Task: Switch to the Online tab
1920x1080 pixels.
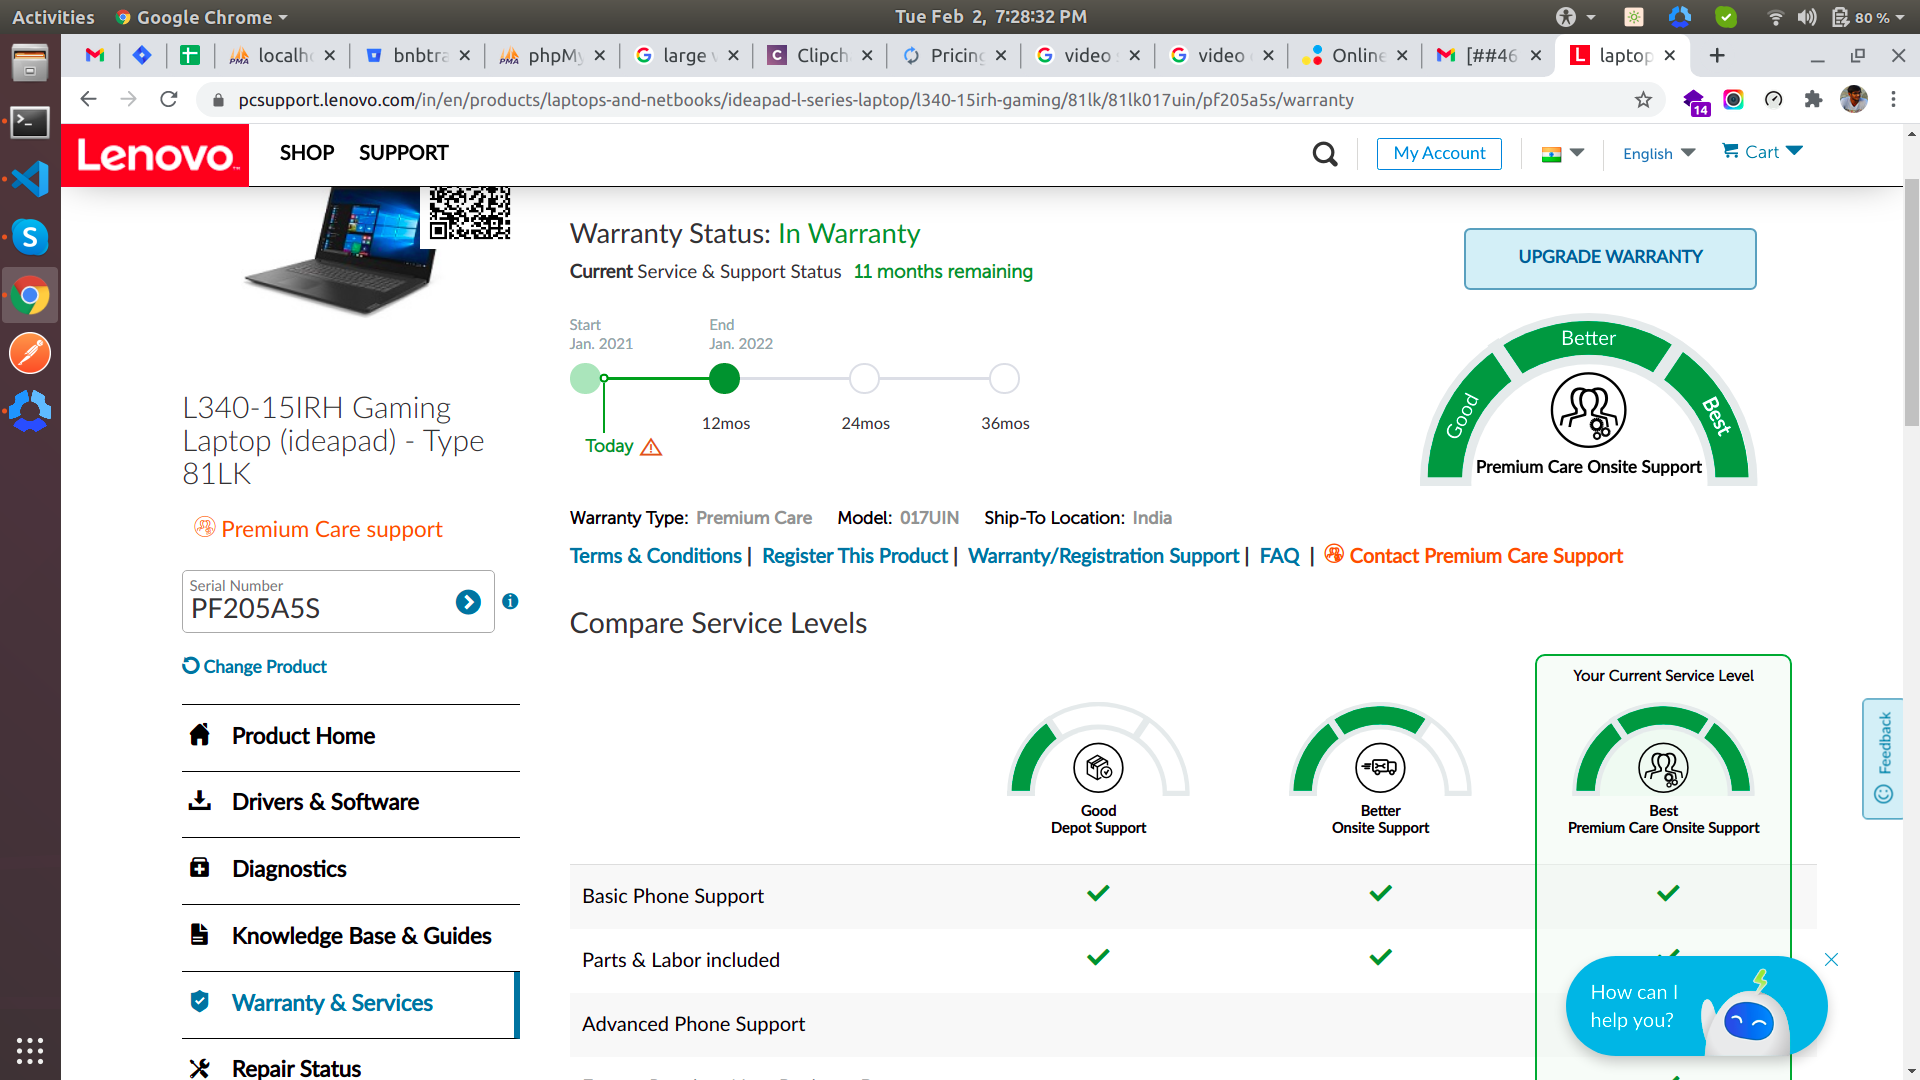Action: click(x=1356, y=56)
